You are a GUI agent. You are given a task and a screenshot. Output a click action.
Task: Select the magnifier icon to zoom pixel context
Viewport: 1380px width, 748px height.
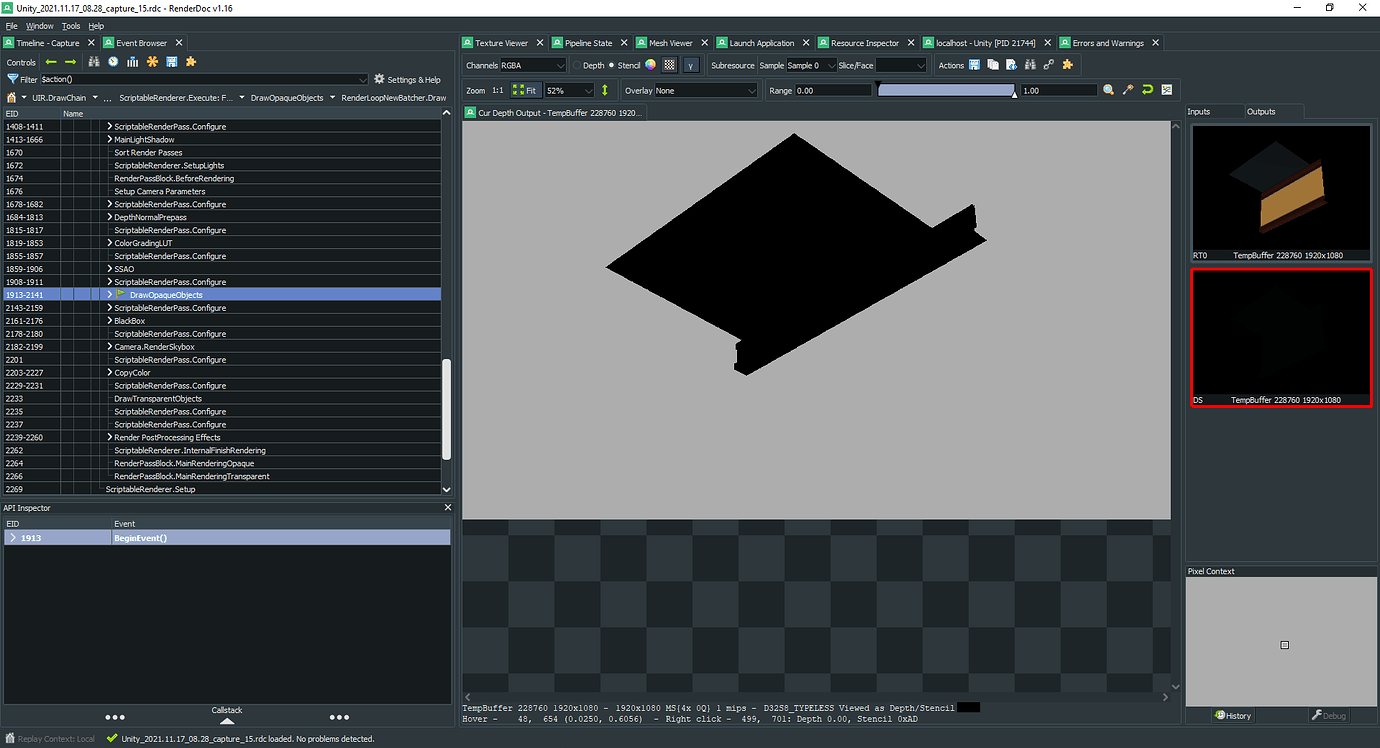coord(1108,89)
